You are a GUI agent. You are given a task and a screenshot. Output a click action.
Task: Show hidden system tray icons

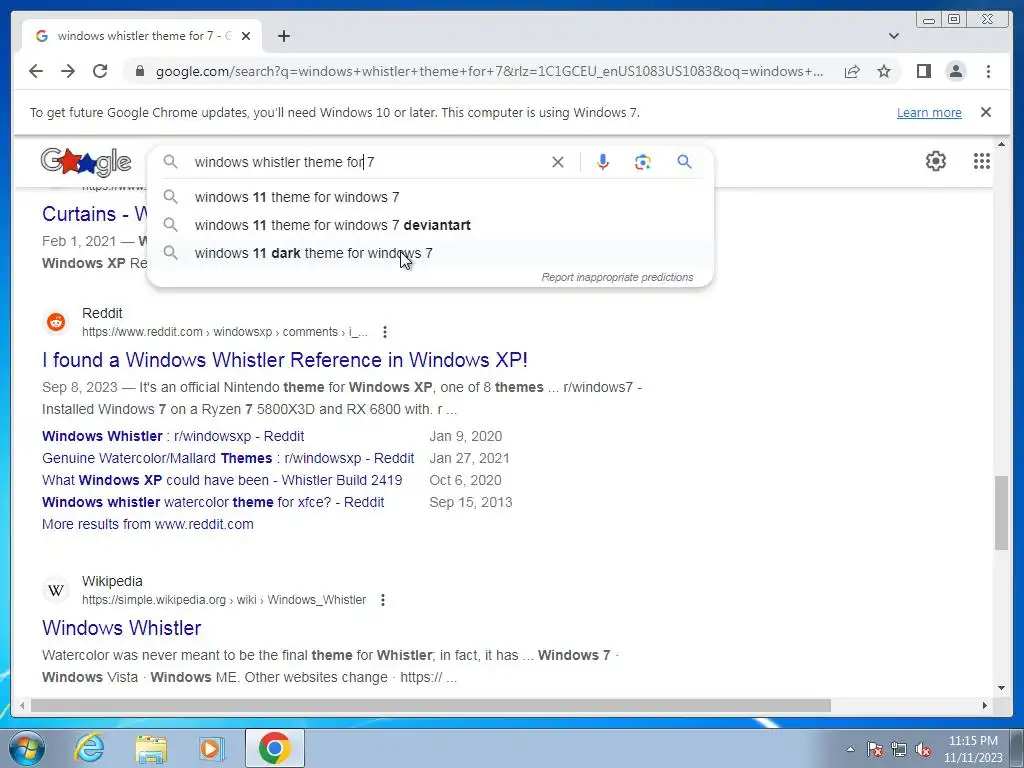pos(850,749)
